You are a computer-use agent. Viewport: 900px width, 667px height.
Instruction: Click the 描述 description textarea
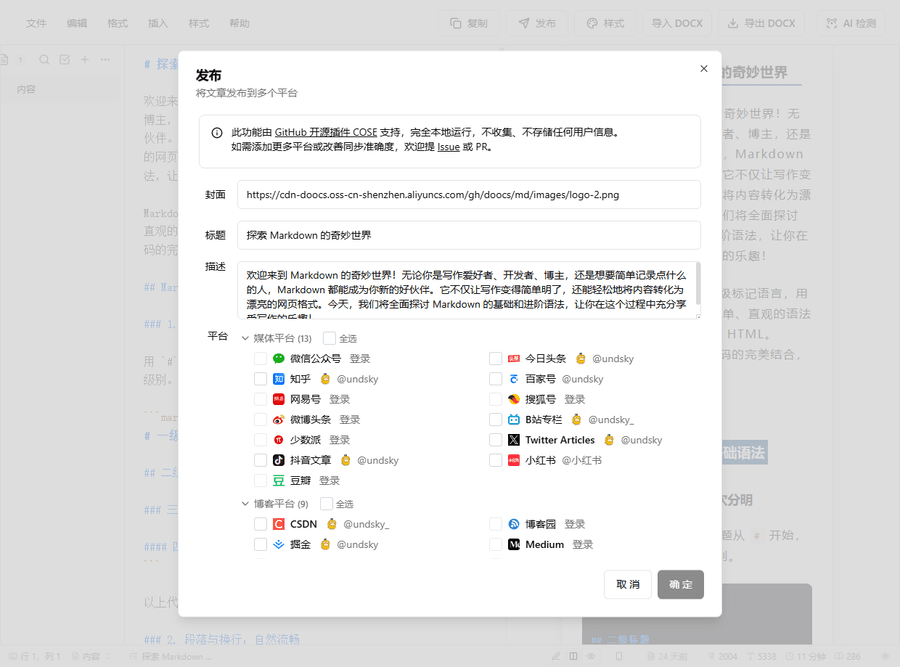click(x=469, y=290)
